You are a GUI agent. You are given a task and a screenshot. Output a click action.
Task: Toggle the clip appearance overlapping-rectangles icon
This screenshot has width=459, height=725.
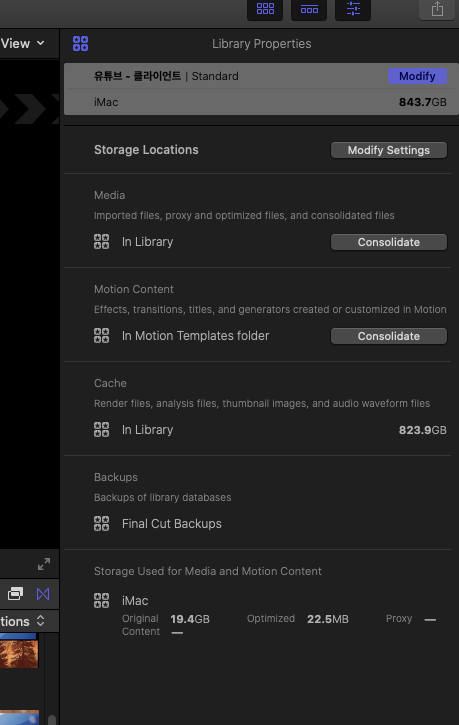(15, 594)
